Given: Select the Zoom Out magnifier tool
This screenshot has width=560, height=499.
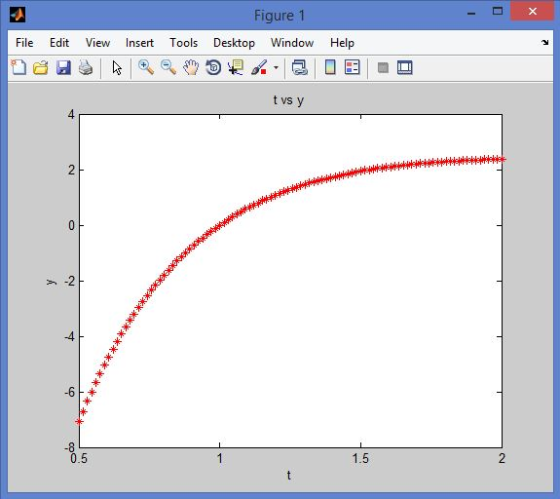Looking at the screenshot, I should click(x=168, y=67).
